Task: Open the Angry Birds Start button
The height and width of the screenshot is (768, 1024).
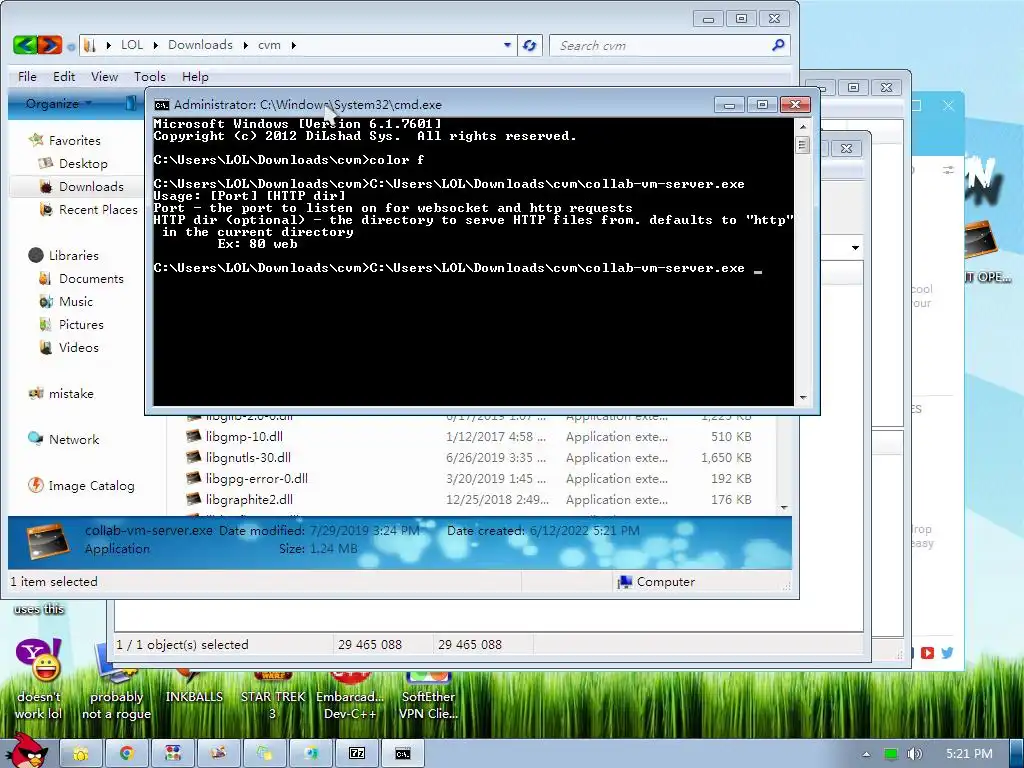Action: tap(25, 751)
